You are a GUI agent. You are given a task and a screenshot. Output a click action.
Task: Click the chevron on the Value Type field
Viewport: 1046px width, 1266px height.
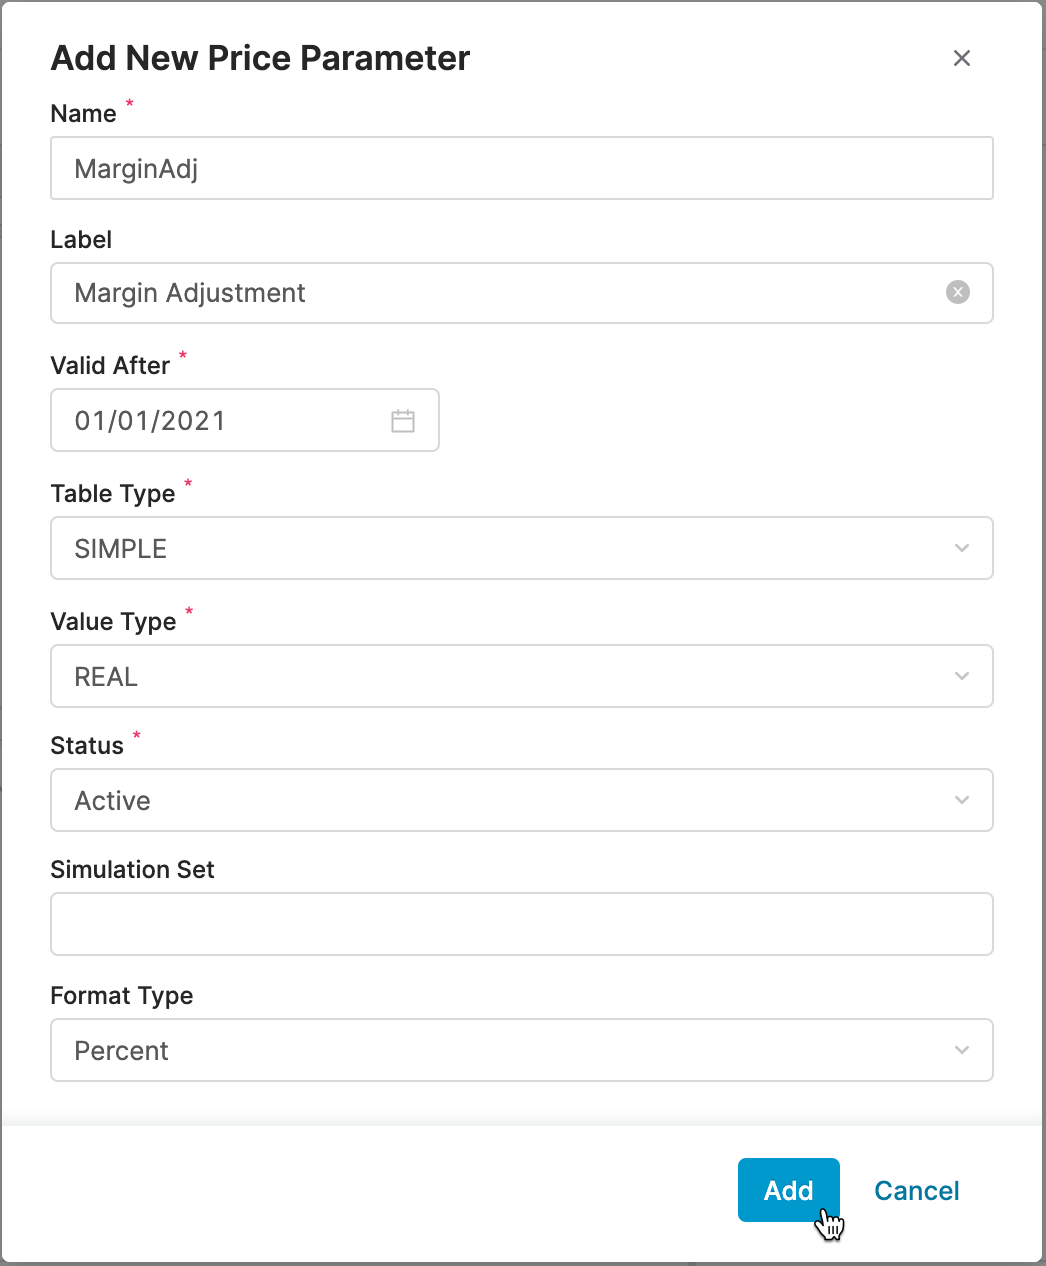click(x=961, y=676)
